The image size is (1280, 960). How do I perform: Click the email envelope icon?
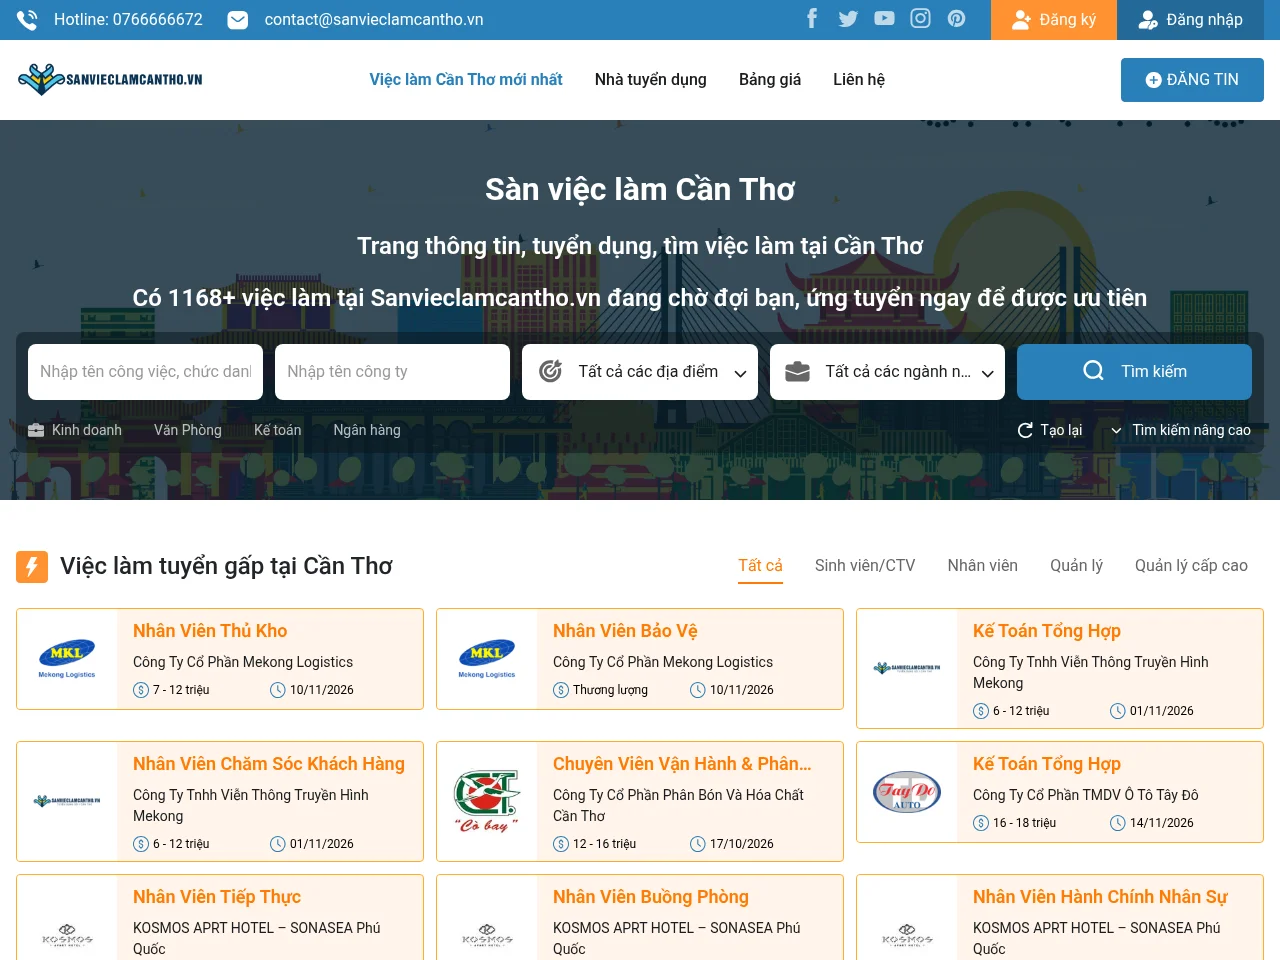pyautogui.click(x=238, y=20)
